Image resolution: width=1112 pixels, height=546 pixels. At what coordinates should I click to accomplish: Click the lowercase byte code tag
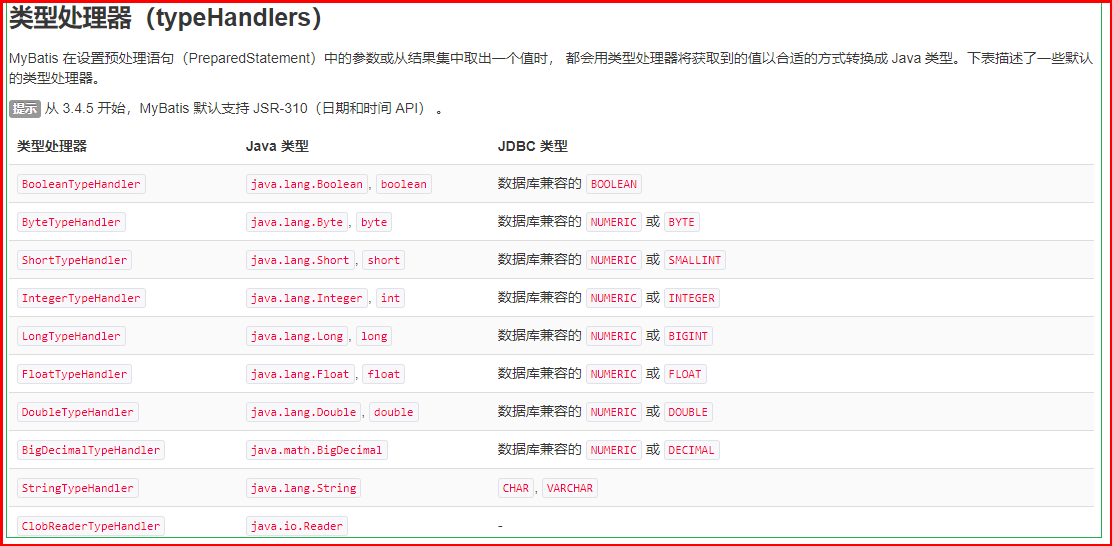(374, 222)
